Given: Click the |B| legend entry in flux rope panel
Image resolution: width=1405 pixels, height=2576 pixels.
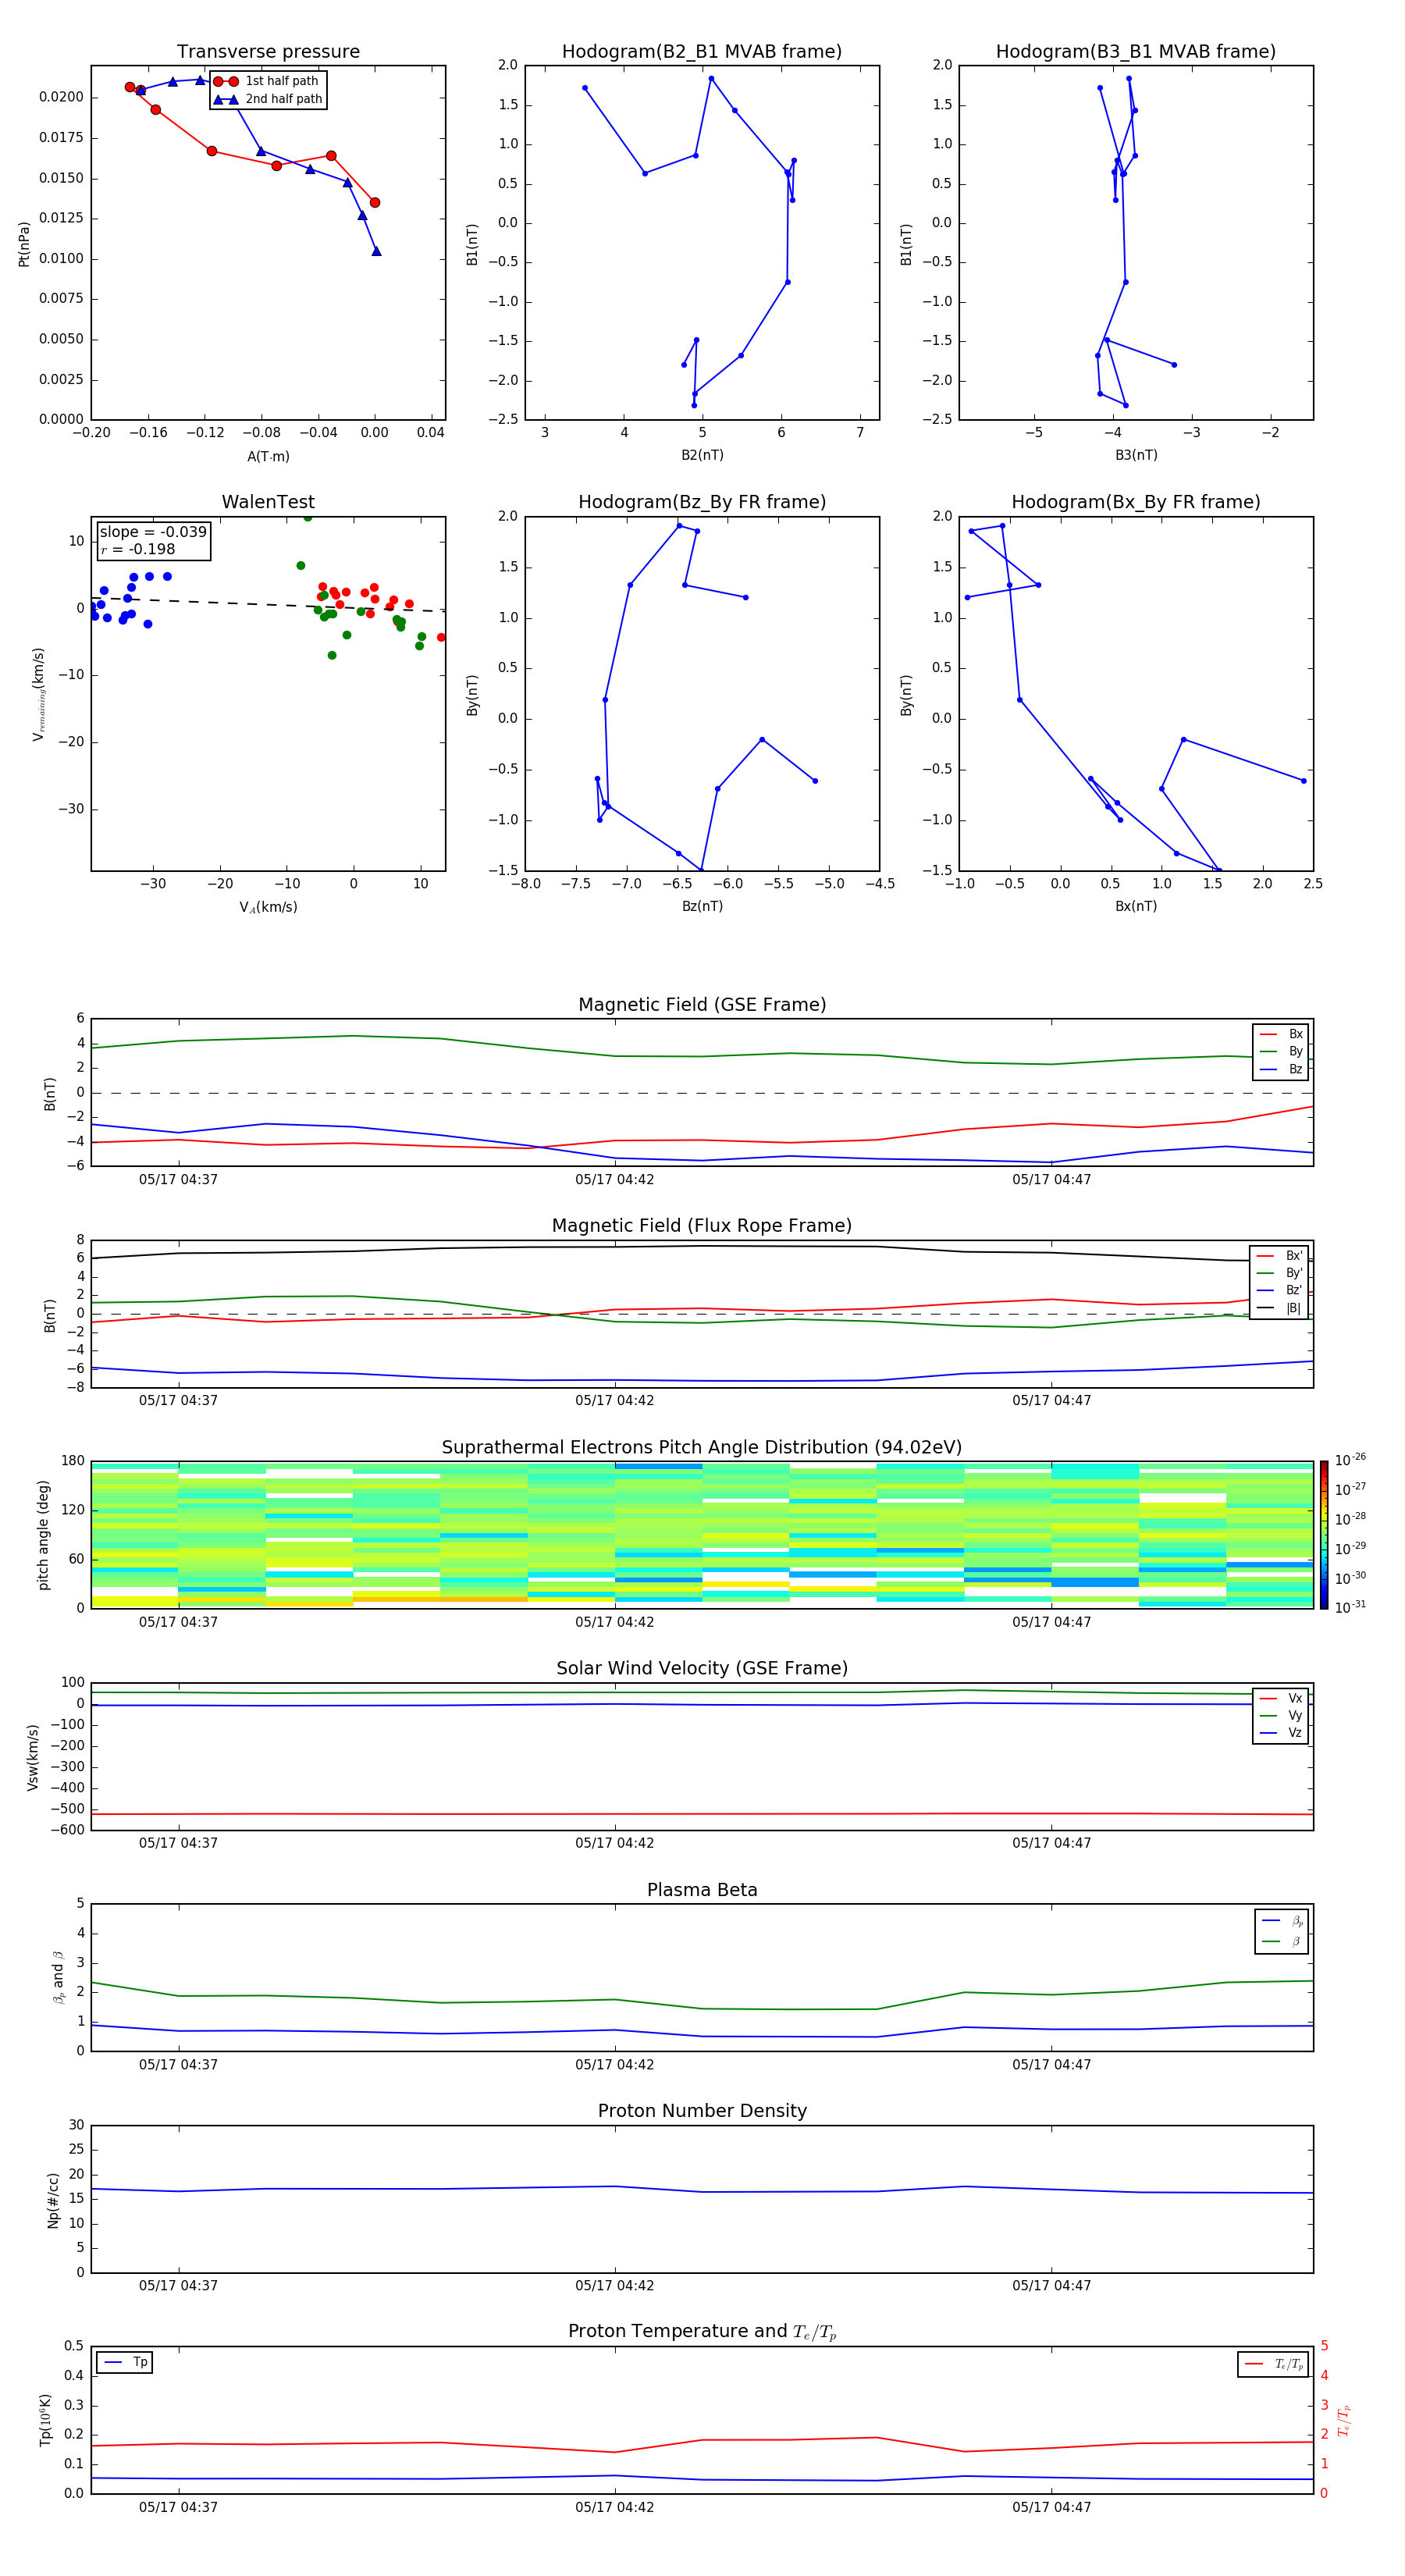Looking at the screenshot, I should tap(1279, 1308).
